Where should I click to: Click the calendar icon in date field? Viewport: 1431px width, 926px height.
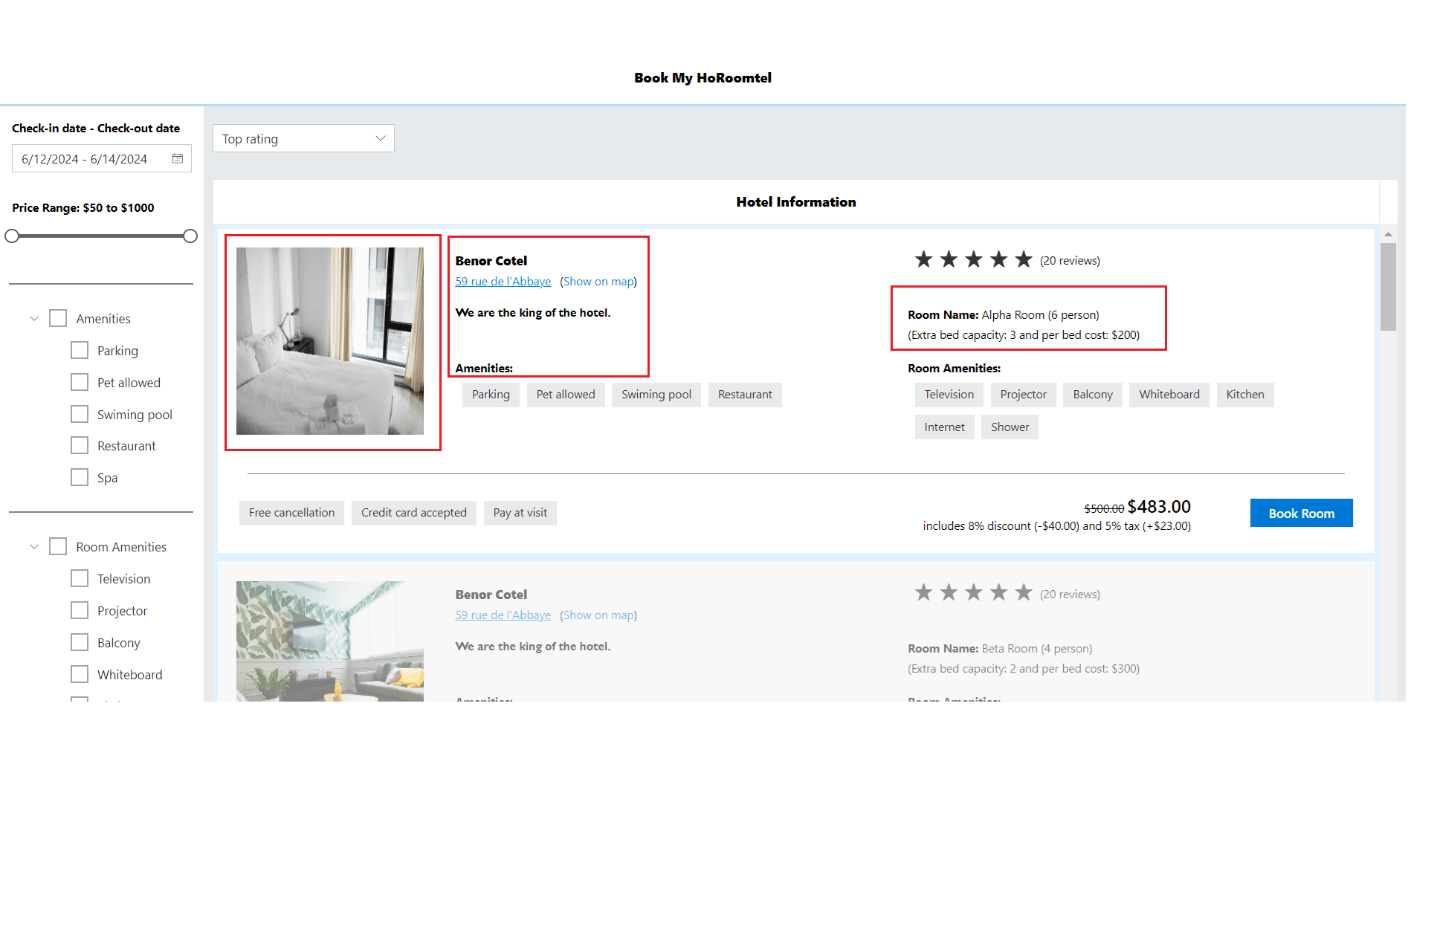(x=177, y=159)
